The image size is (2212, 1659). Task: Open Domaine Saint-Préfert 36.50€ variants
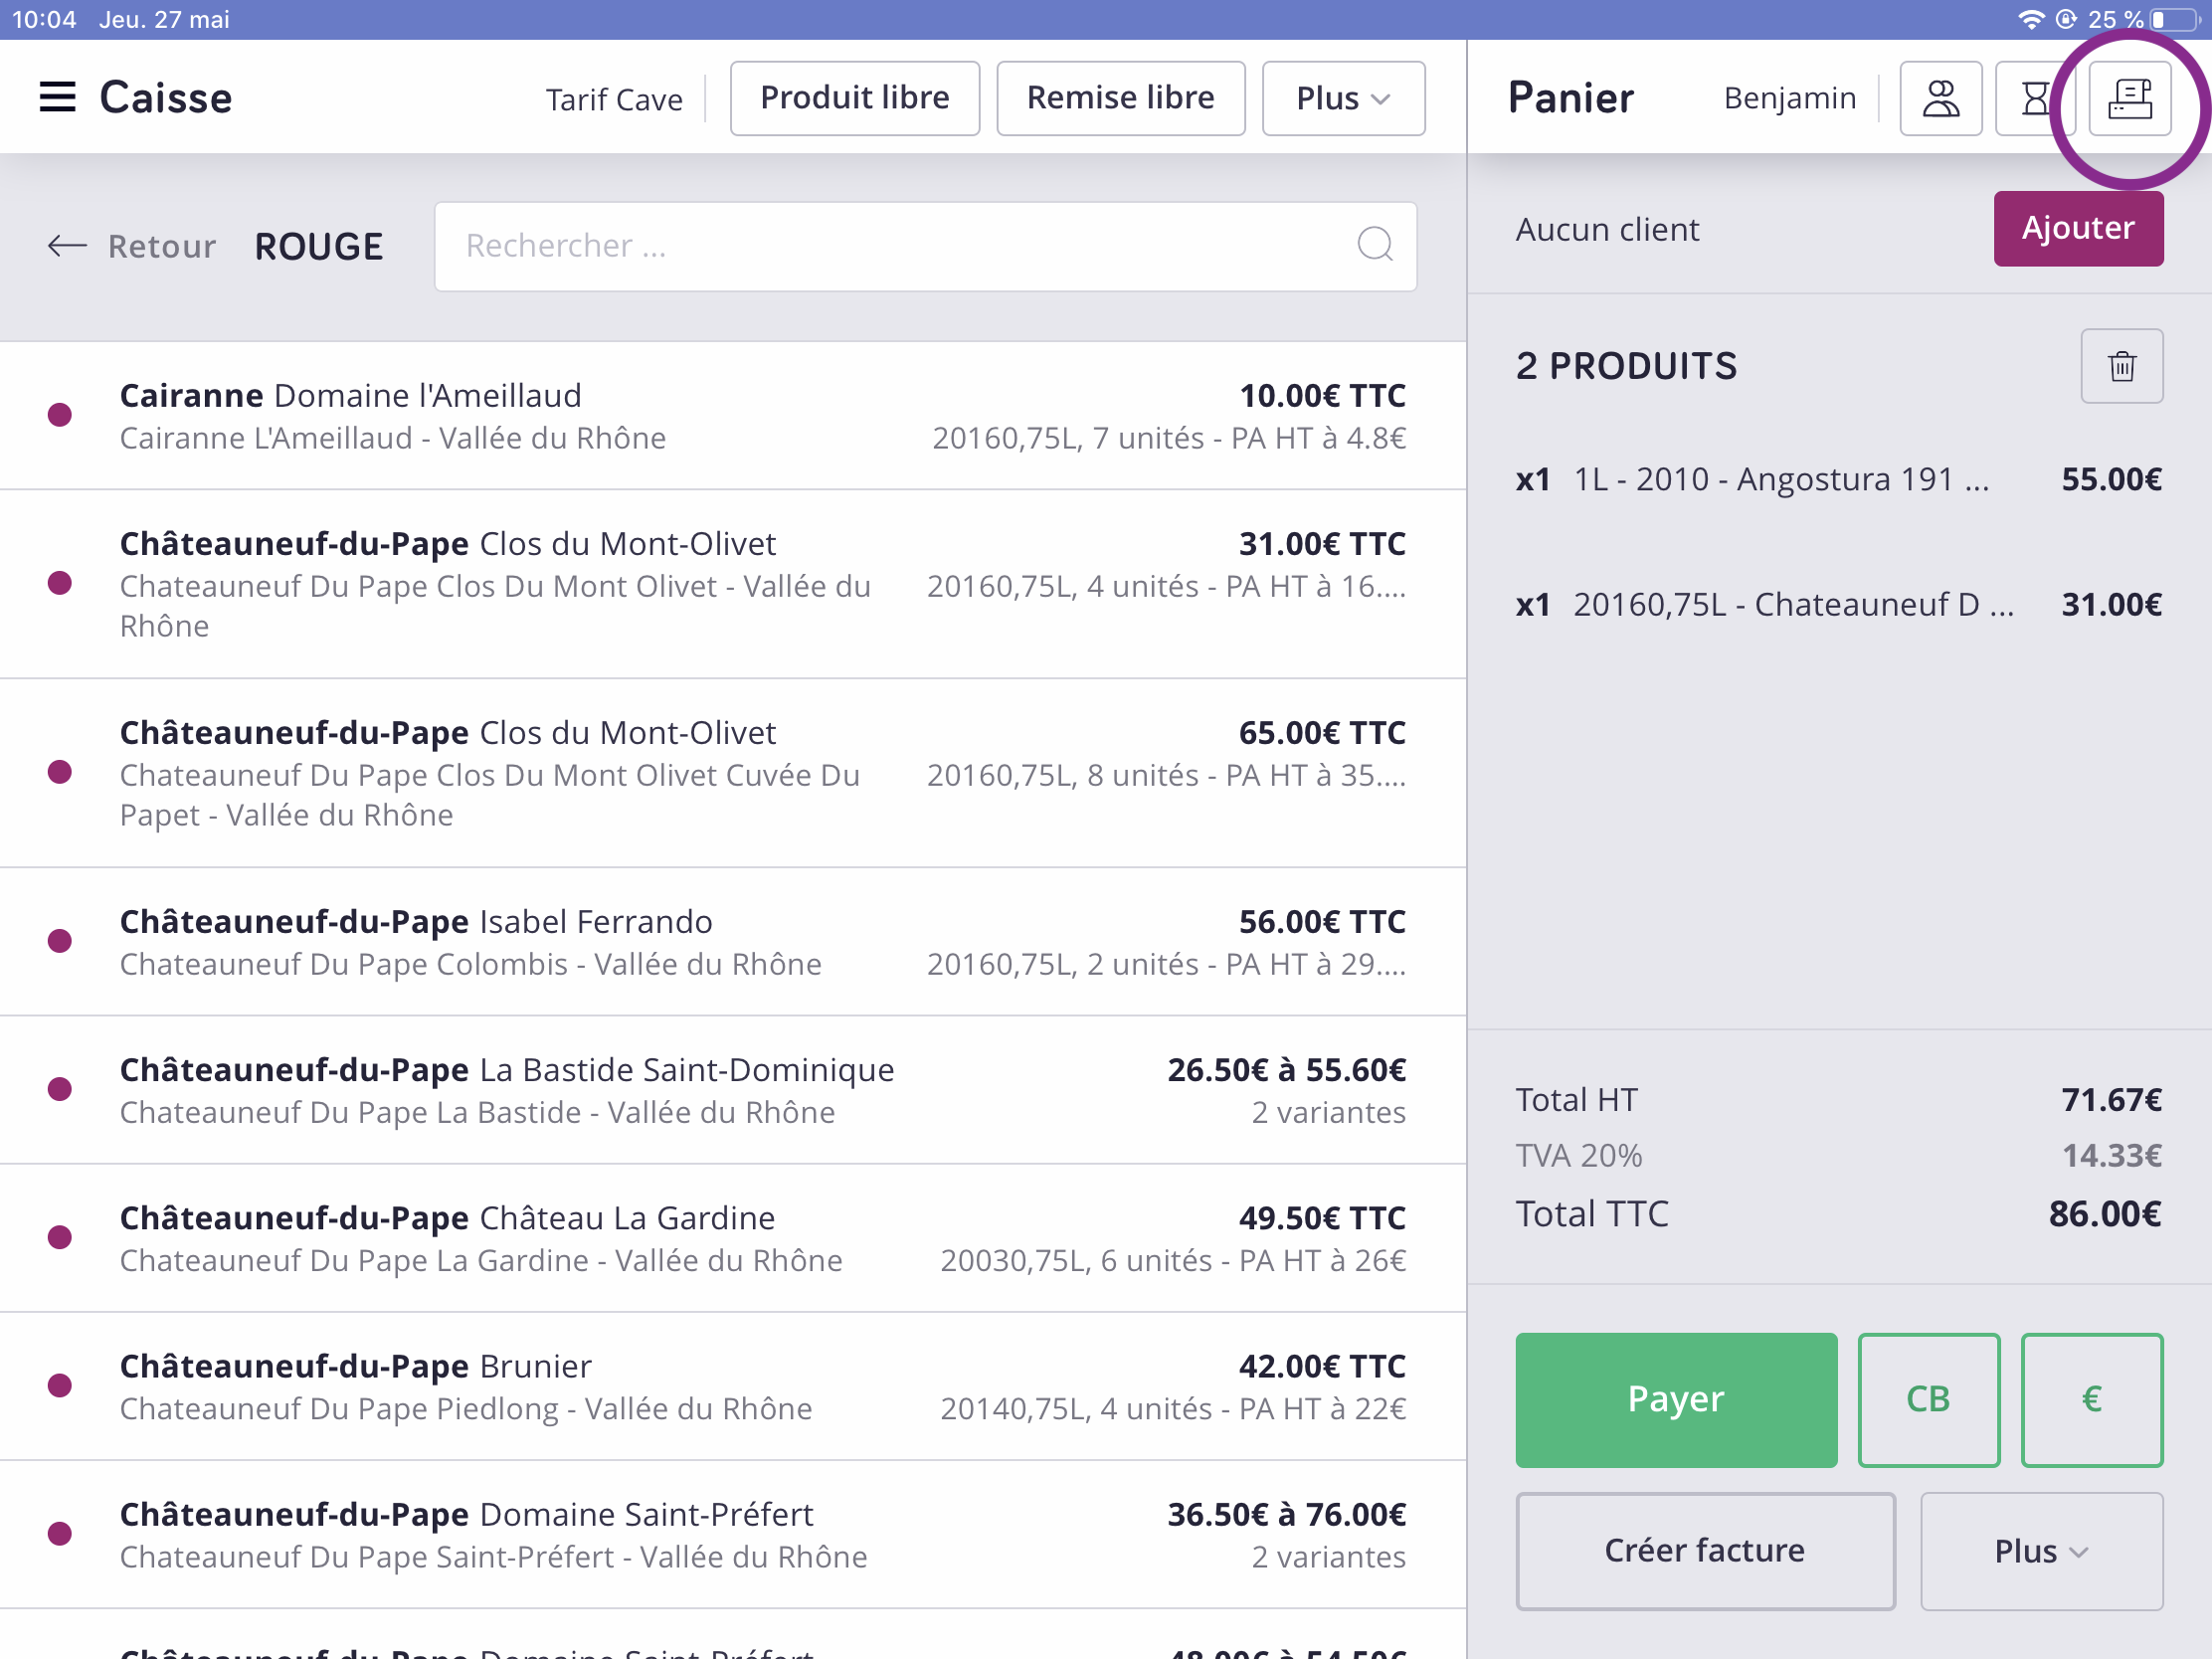(x=733, y=1535)
